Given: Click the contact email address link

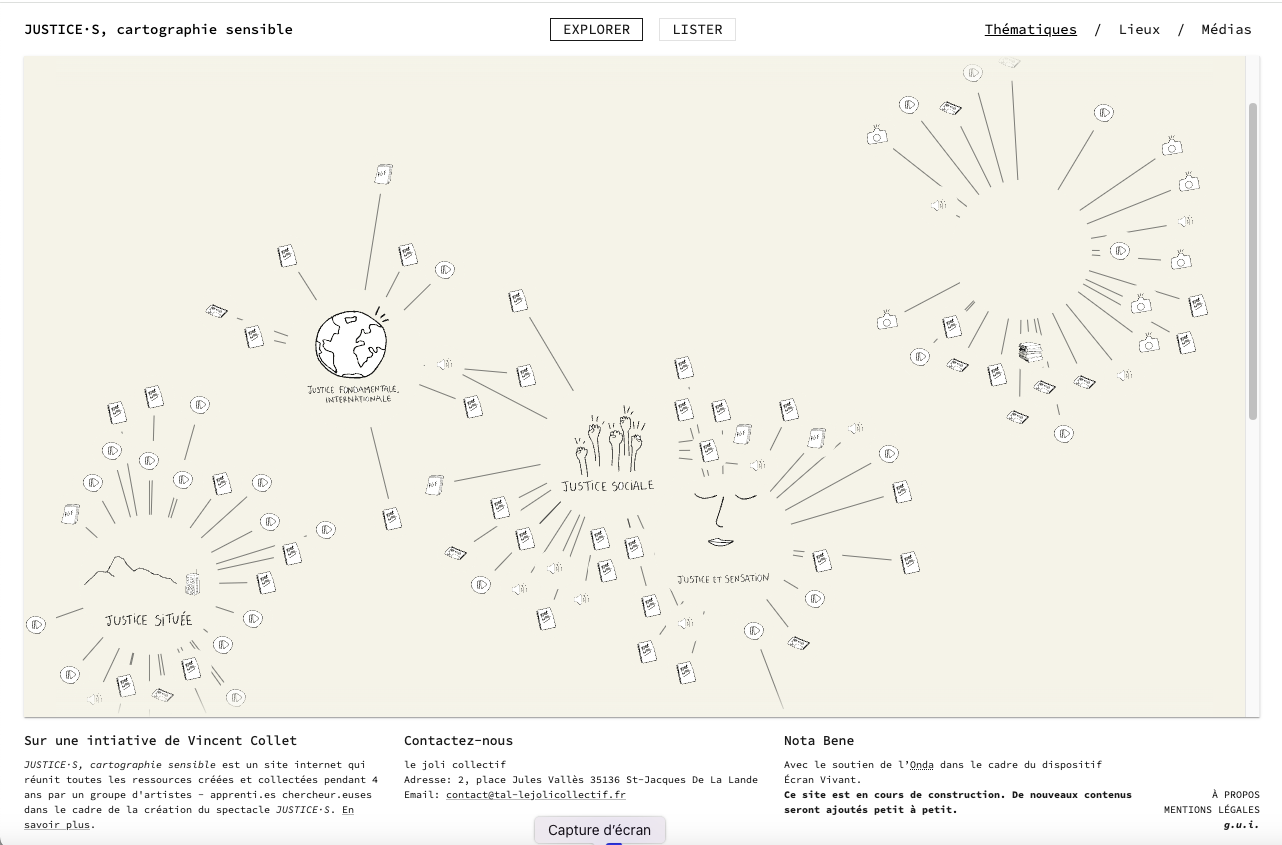Looking at the screenshot, I should point(536,795).
